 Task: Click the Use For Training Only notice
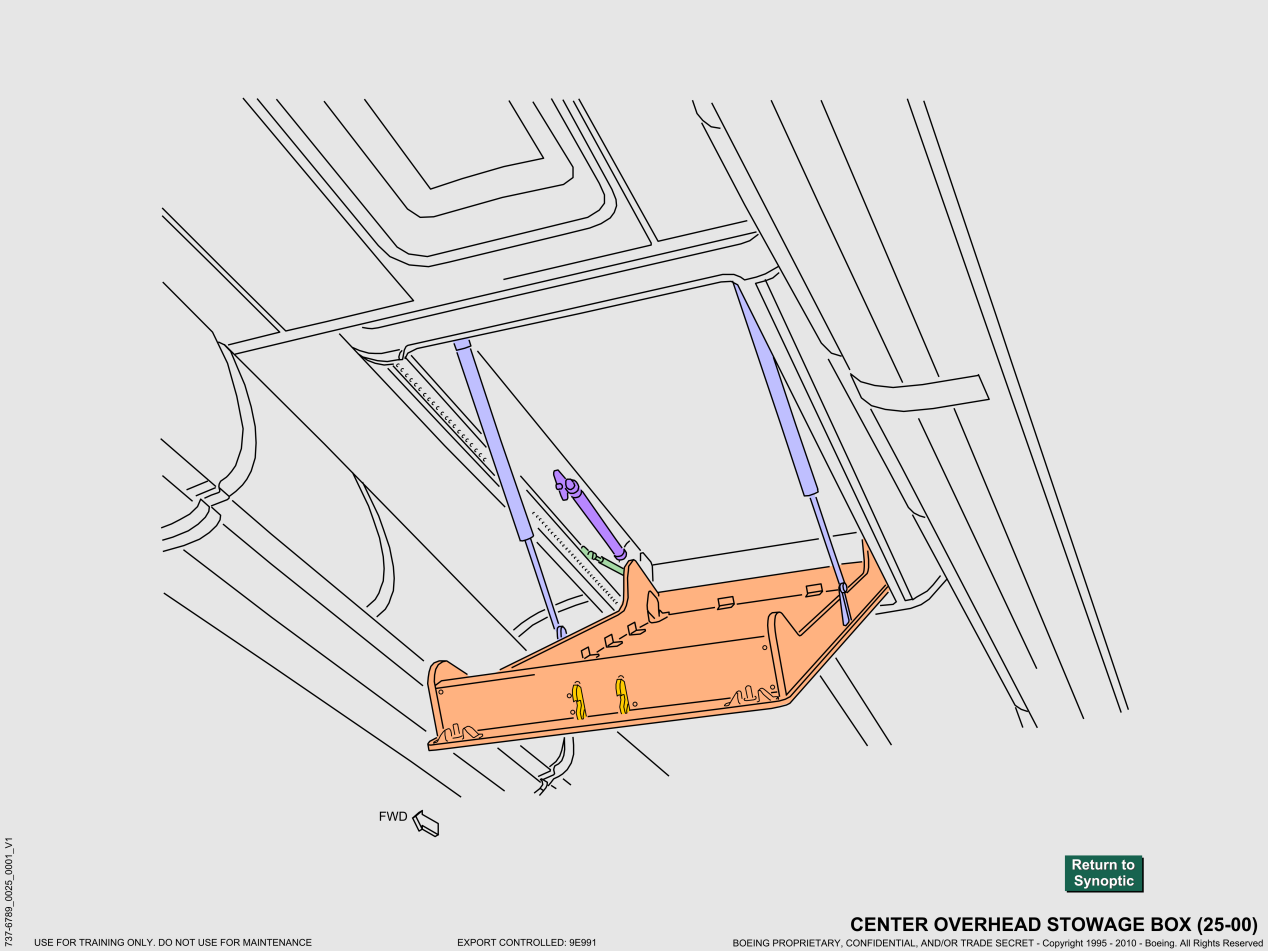173,942
